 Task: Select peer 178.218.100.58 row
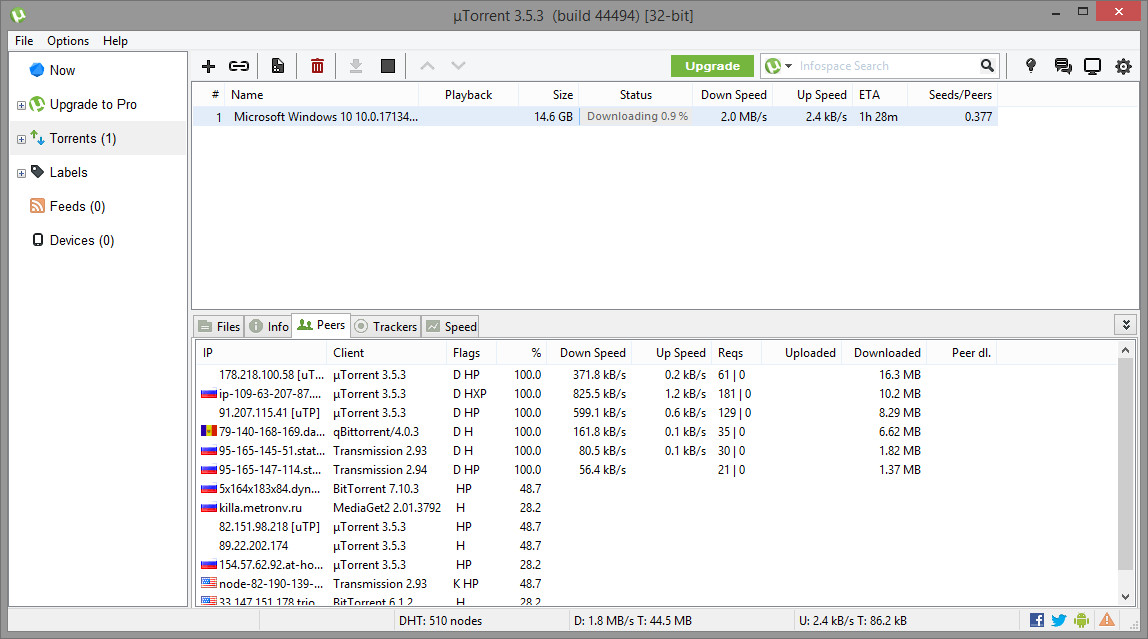[599, 375]
